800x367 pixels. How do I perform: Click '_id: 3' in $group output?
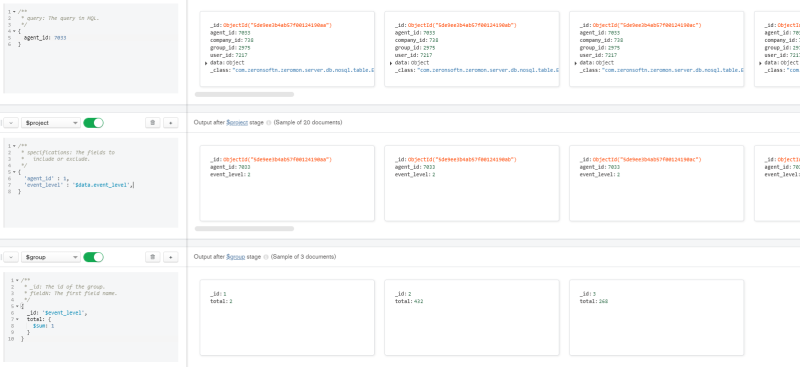click(x=588, y=294)
